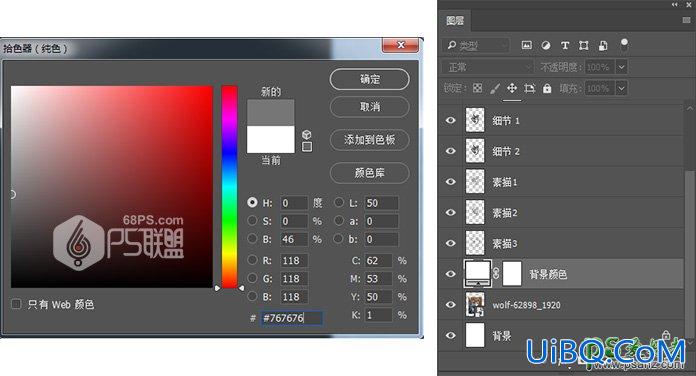Click the out-of-gamut warning cube icon
Screen dimensions: 696x376
307,134
